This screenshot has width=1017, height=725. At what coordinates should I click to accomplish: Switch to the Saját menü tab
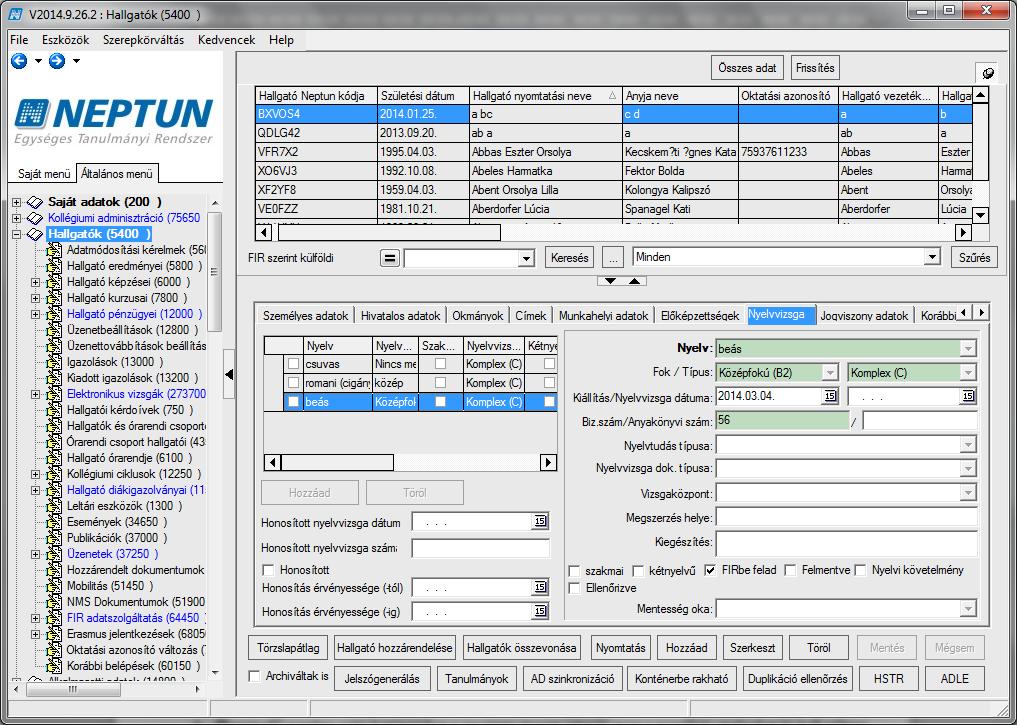(x=44, y=174)
